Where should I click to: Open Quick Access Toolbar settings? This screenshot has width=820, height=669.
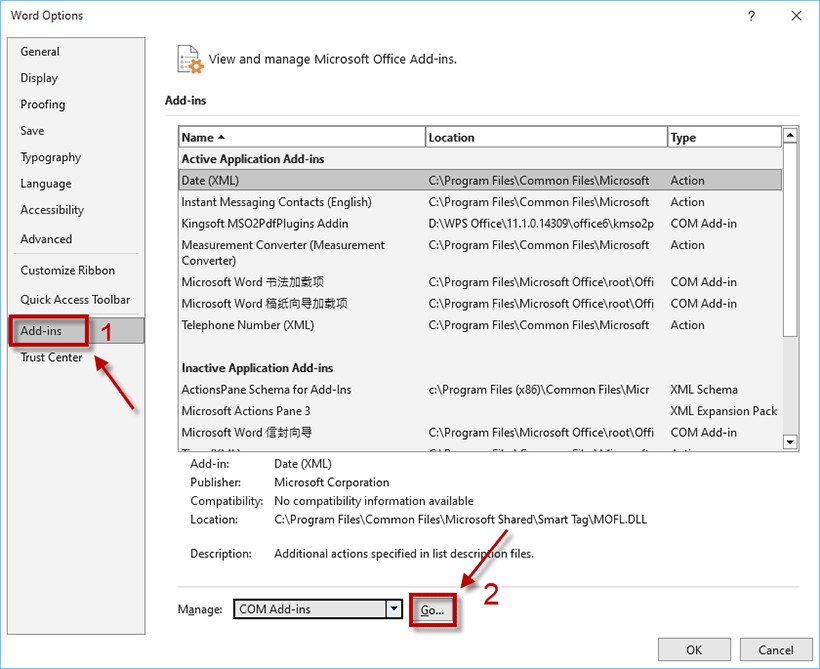75,300
